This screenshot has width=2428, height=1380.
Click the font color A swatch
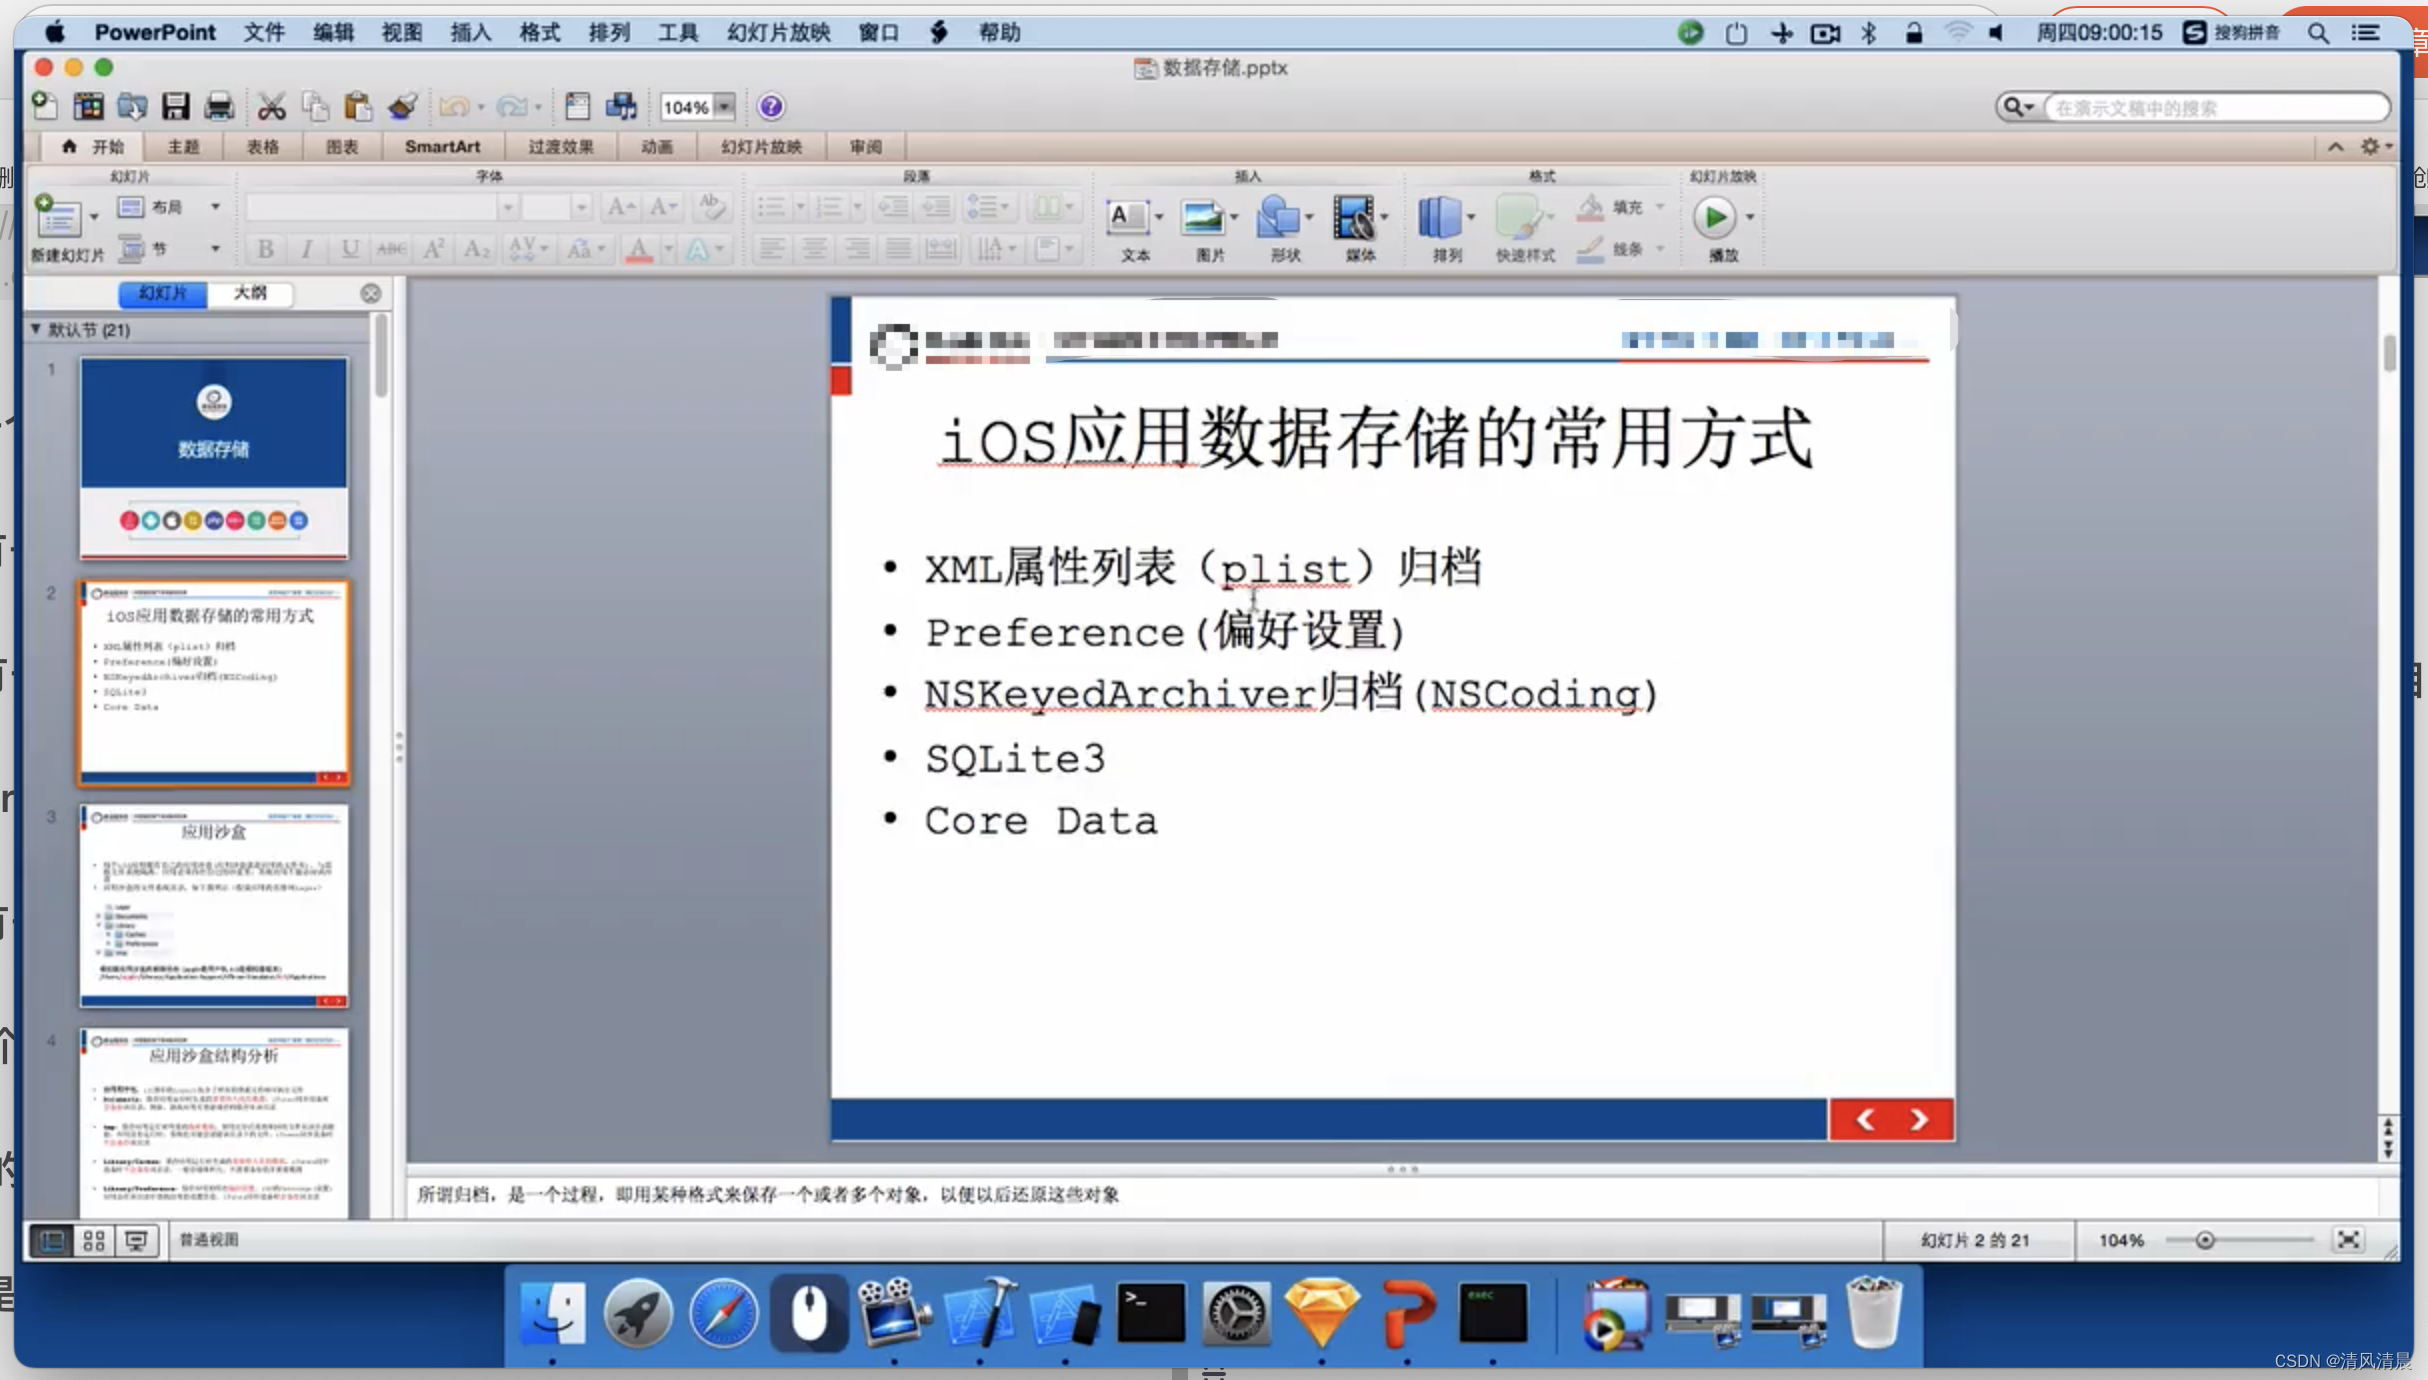pos(638,249)
